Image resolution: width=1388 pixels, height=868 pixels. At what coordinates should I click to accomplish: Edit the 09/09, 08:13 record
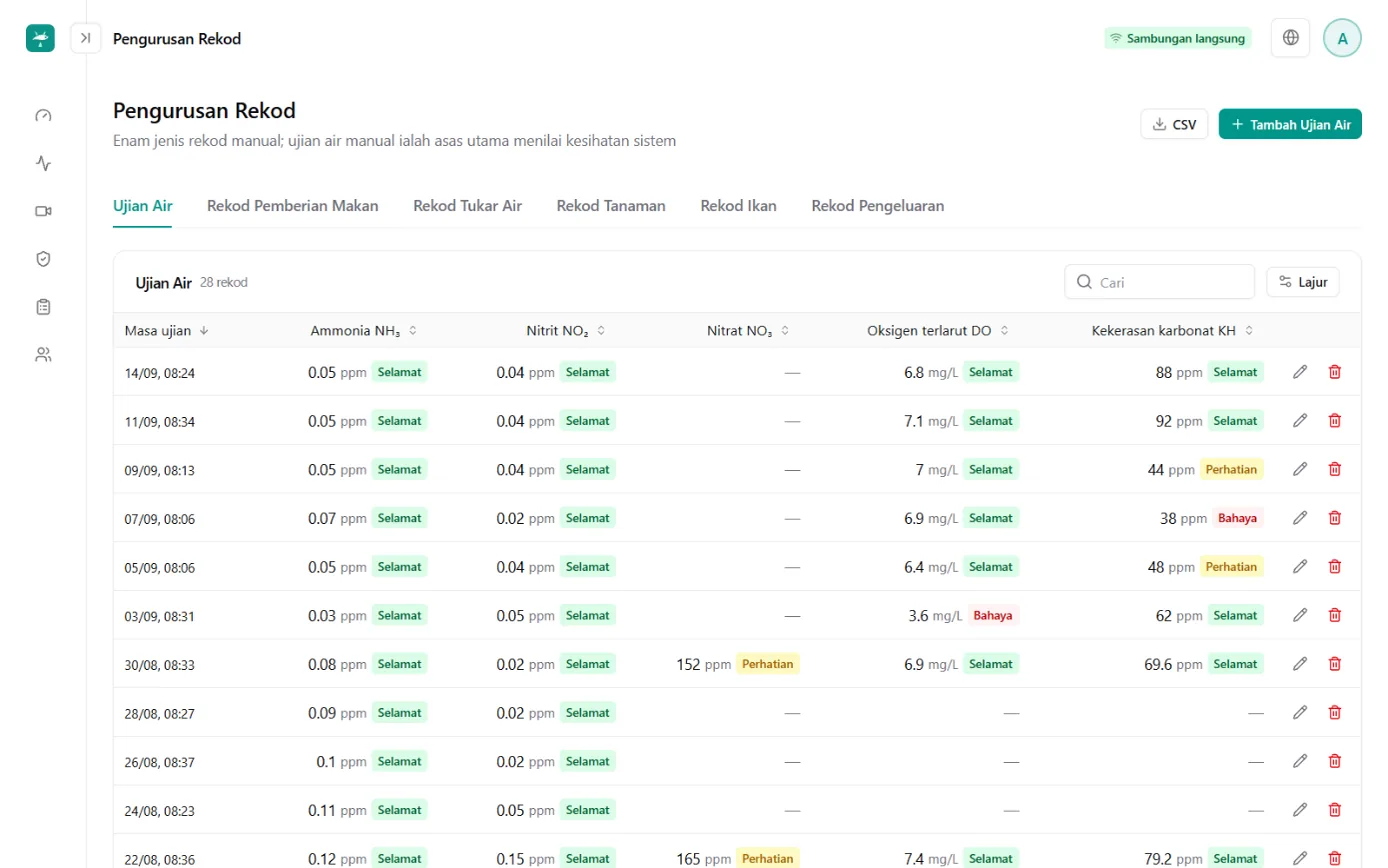tap(1300, 469)
